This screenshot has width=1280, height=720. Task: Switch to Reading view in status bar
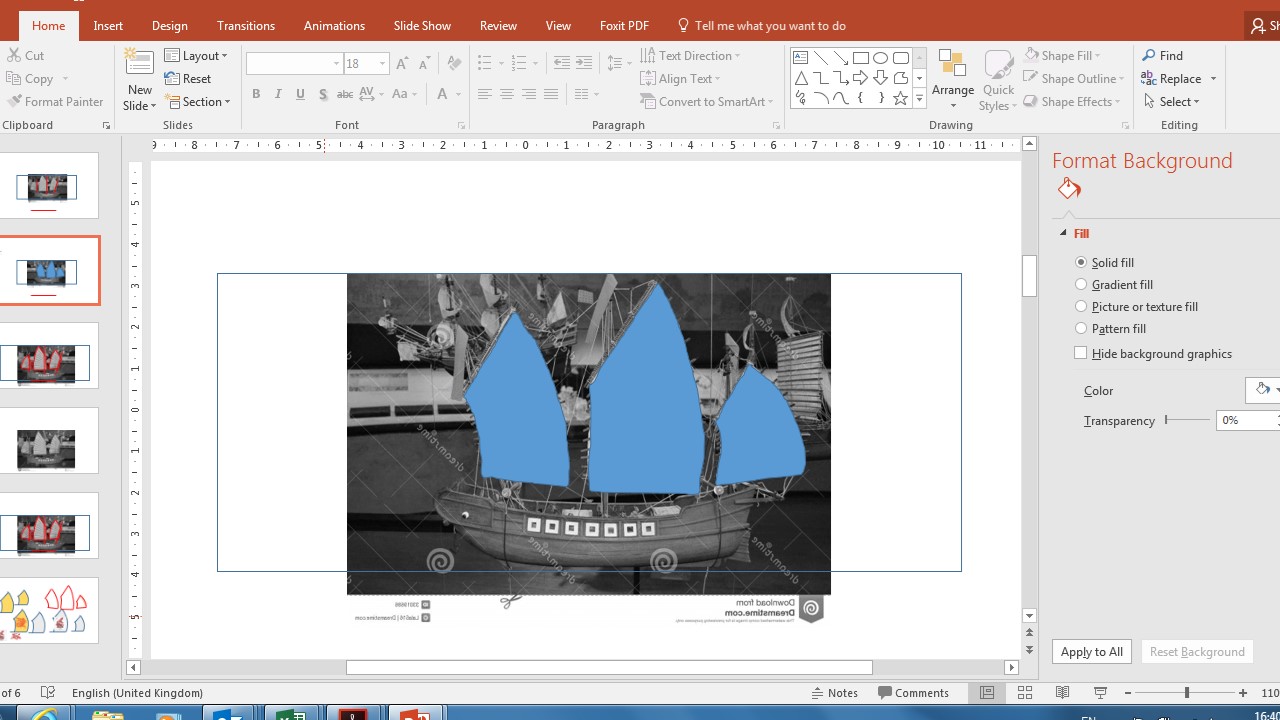point(1063,693)
